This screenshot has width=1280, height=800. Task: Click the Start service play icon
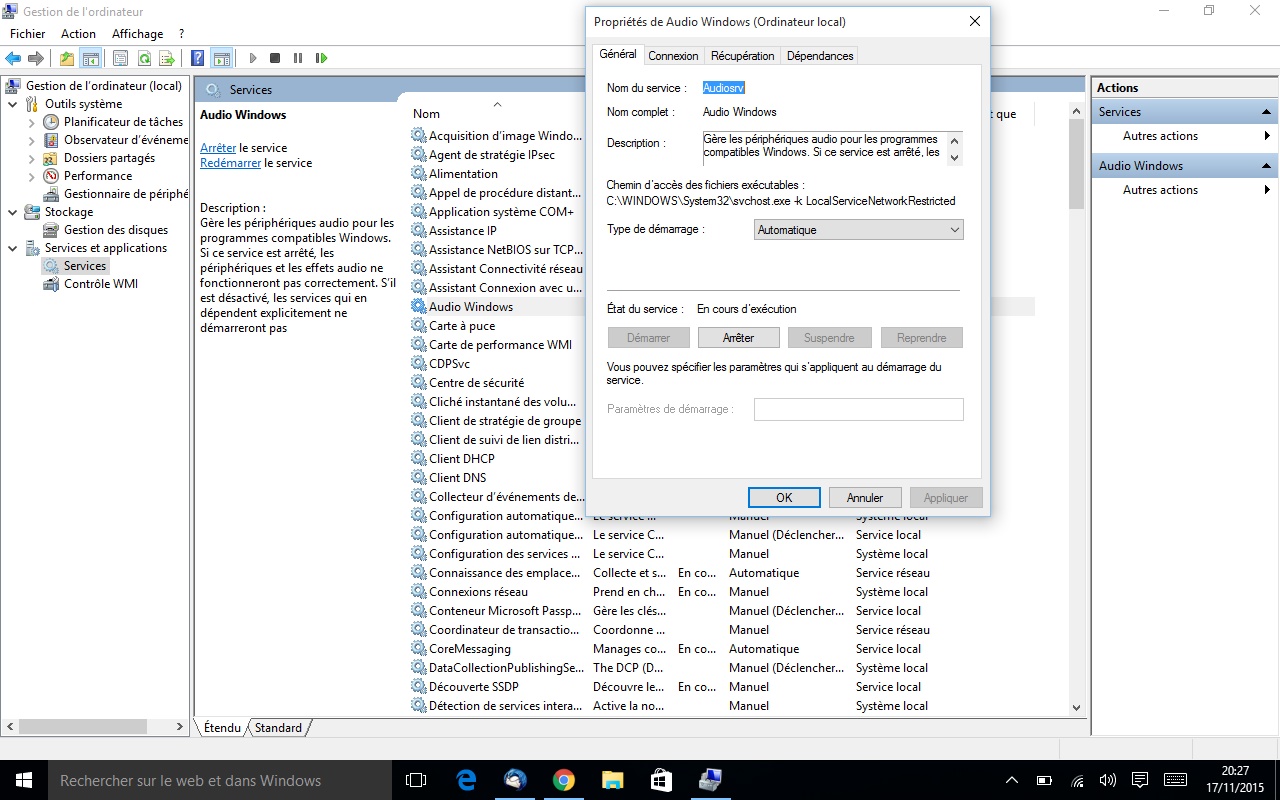point(253,58)
